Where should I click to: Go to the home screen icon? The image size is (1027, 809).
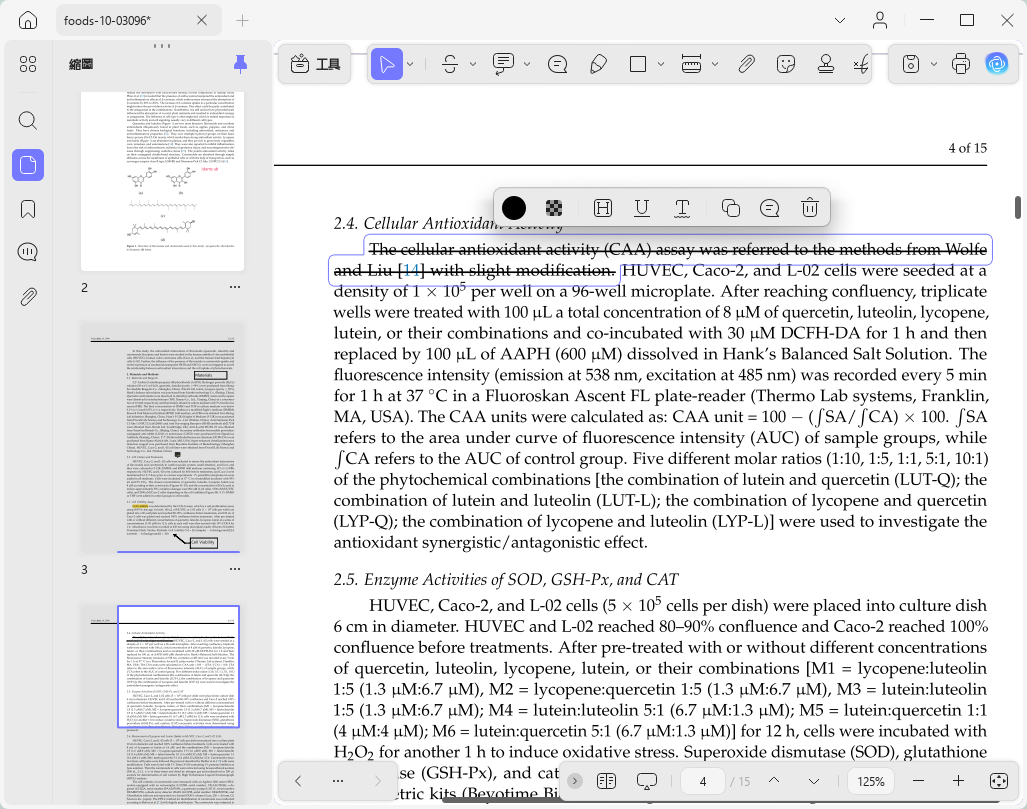click(28, 20)
